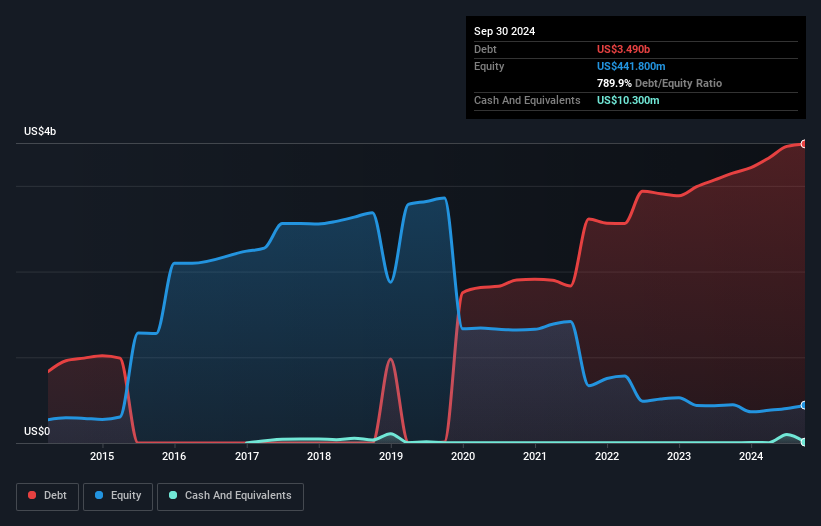The width and height of the screenshot is (821, 526).
Task: Toggle the Debt series legend button
Action: [x=48, y=496]
